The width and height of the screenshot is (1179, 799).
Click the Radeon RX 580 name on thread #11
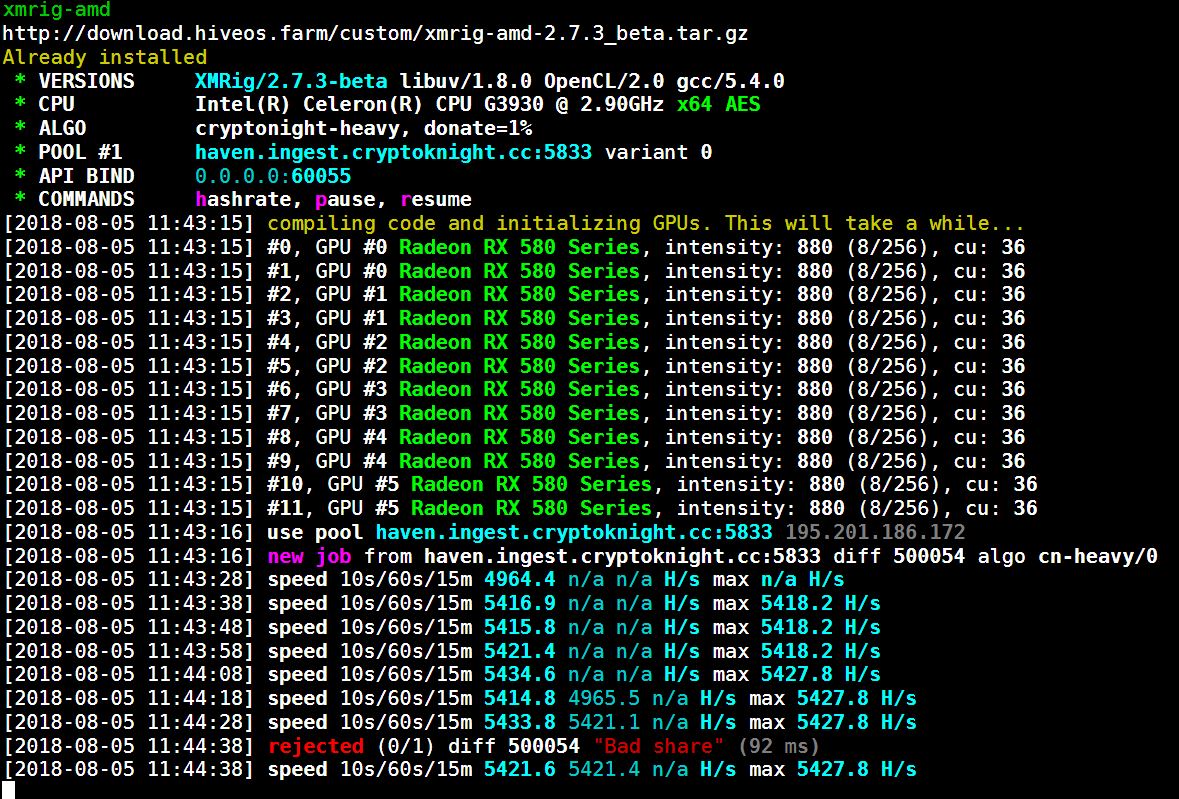(x=530, y=509)
